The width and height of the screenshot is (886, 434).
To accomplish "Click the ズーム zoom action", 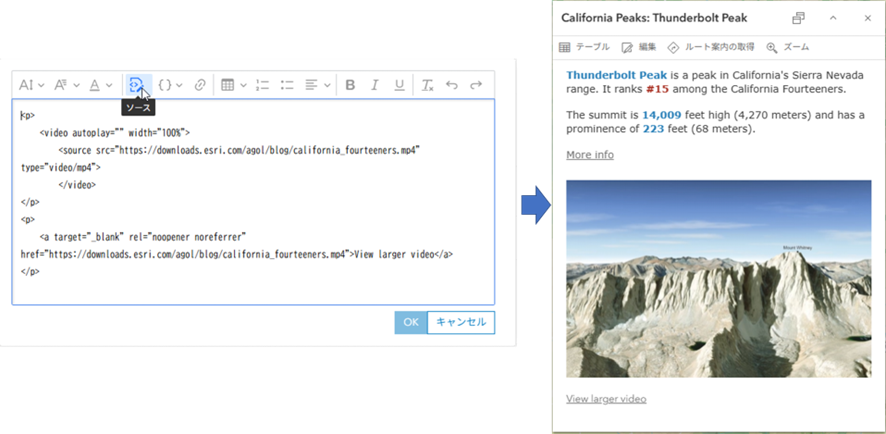I will coord(788,47).
